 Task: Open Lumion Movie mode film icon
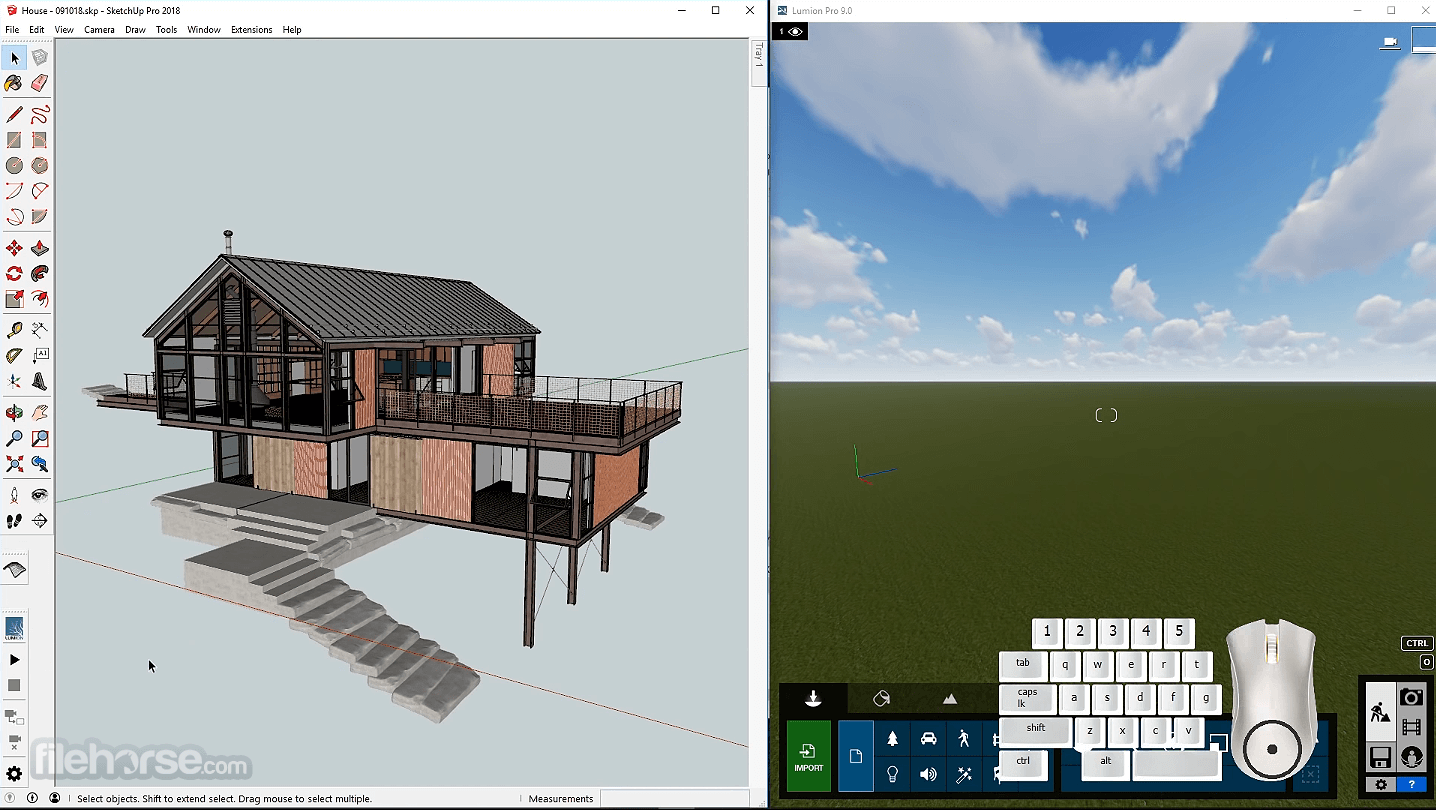[1411, 727]
